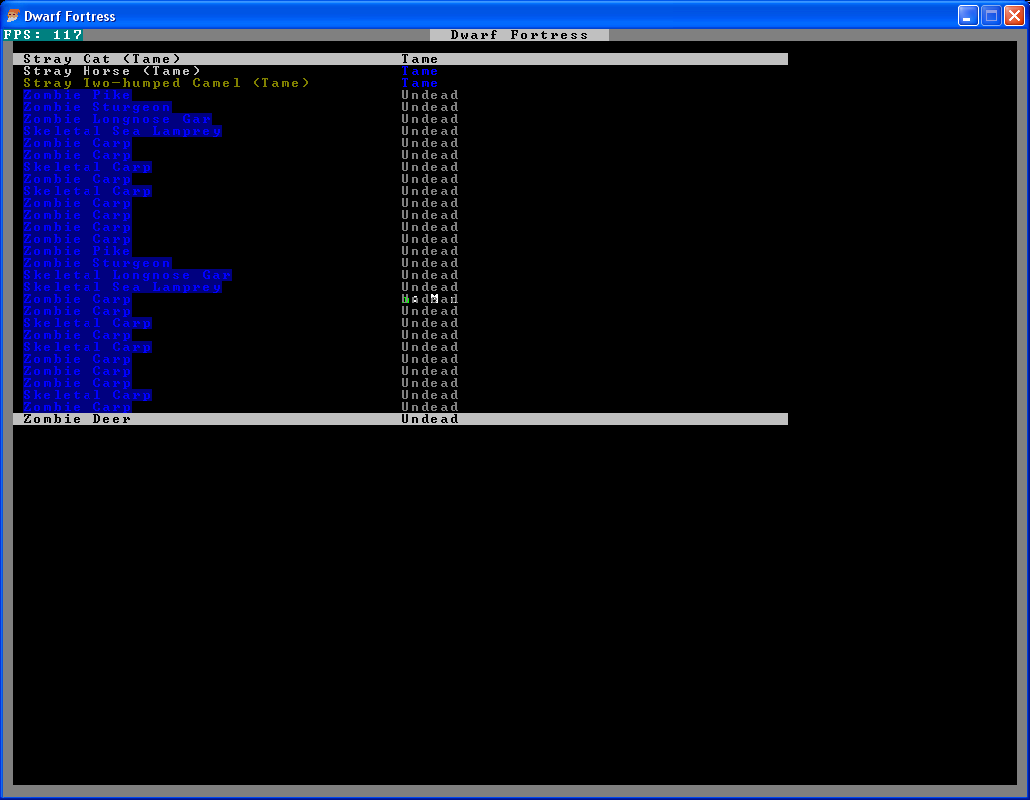Minimize the Dwarf Fortress window
Viewport: 1030px width, 800px height.
point(967,15)
